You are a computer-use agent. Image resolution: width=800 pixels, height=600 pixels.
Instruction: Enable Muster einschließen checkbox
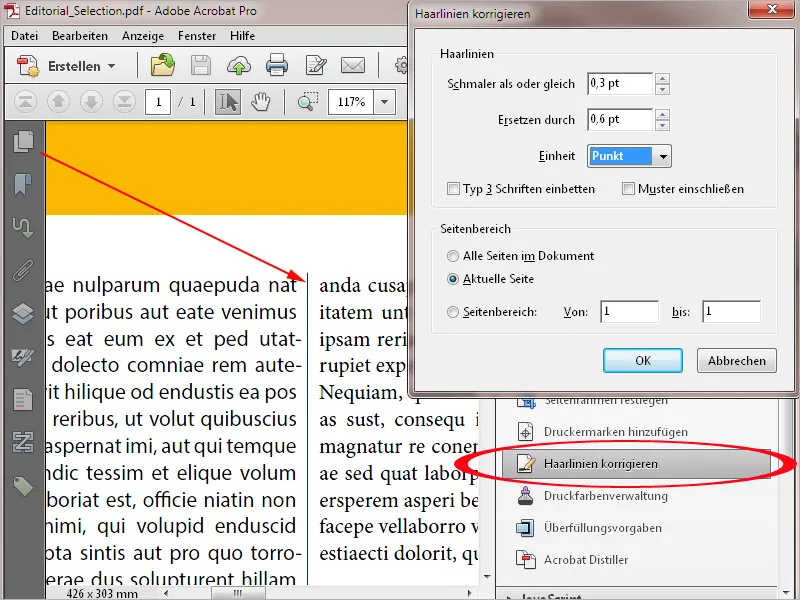[x=628, y=189]
